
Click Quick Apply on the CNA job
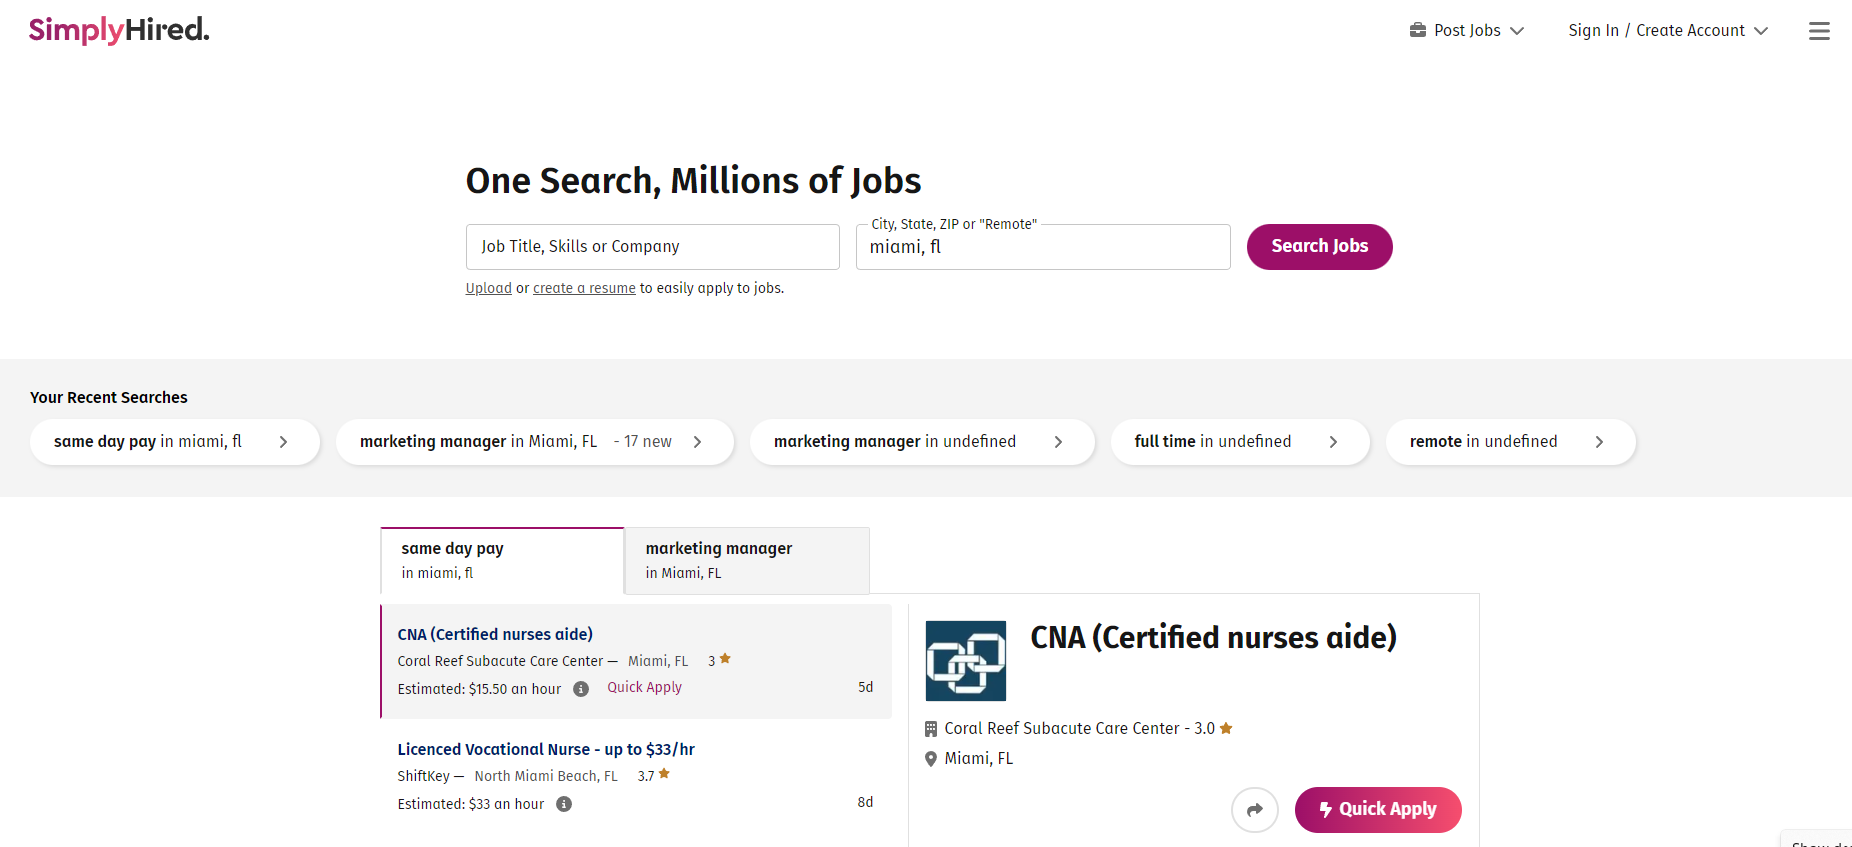tap(1377, 810)
